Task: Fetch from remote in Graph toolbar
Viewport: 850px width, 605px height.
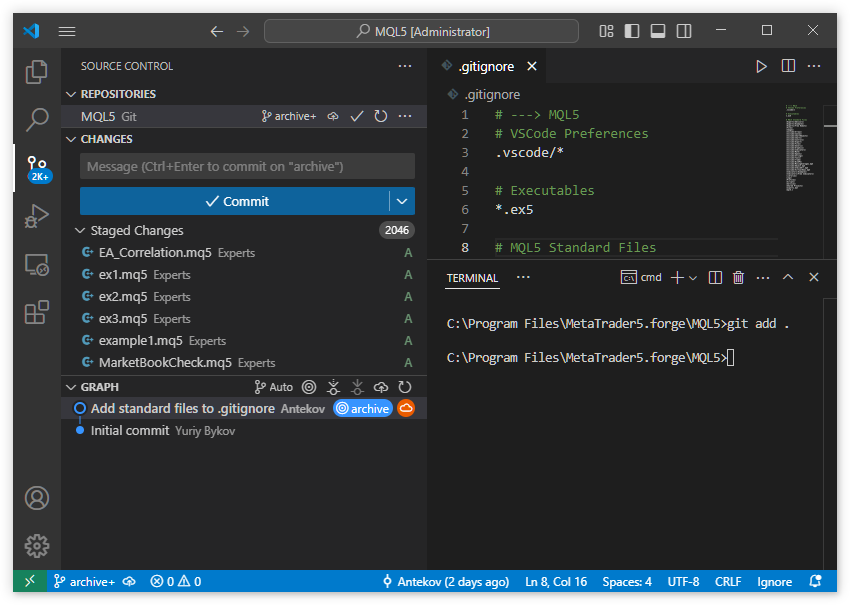Action: 333,387
